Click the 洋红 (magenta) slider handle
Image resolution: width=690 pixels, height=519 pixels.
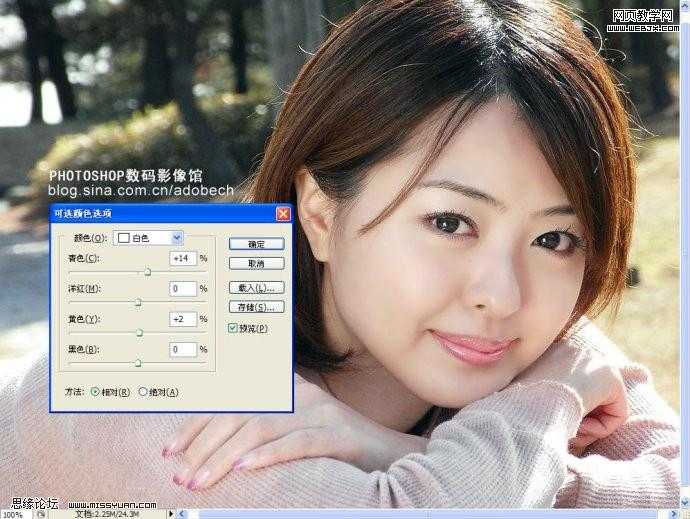click(138, 302)
